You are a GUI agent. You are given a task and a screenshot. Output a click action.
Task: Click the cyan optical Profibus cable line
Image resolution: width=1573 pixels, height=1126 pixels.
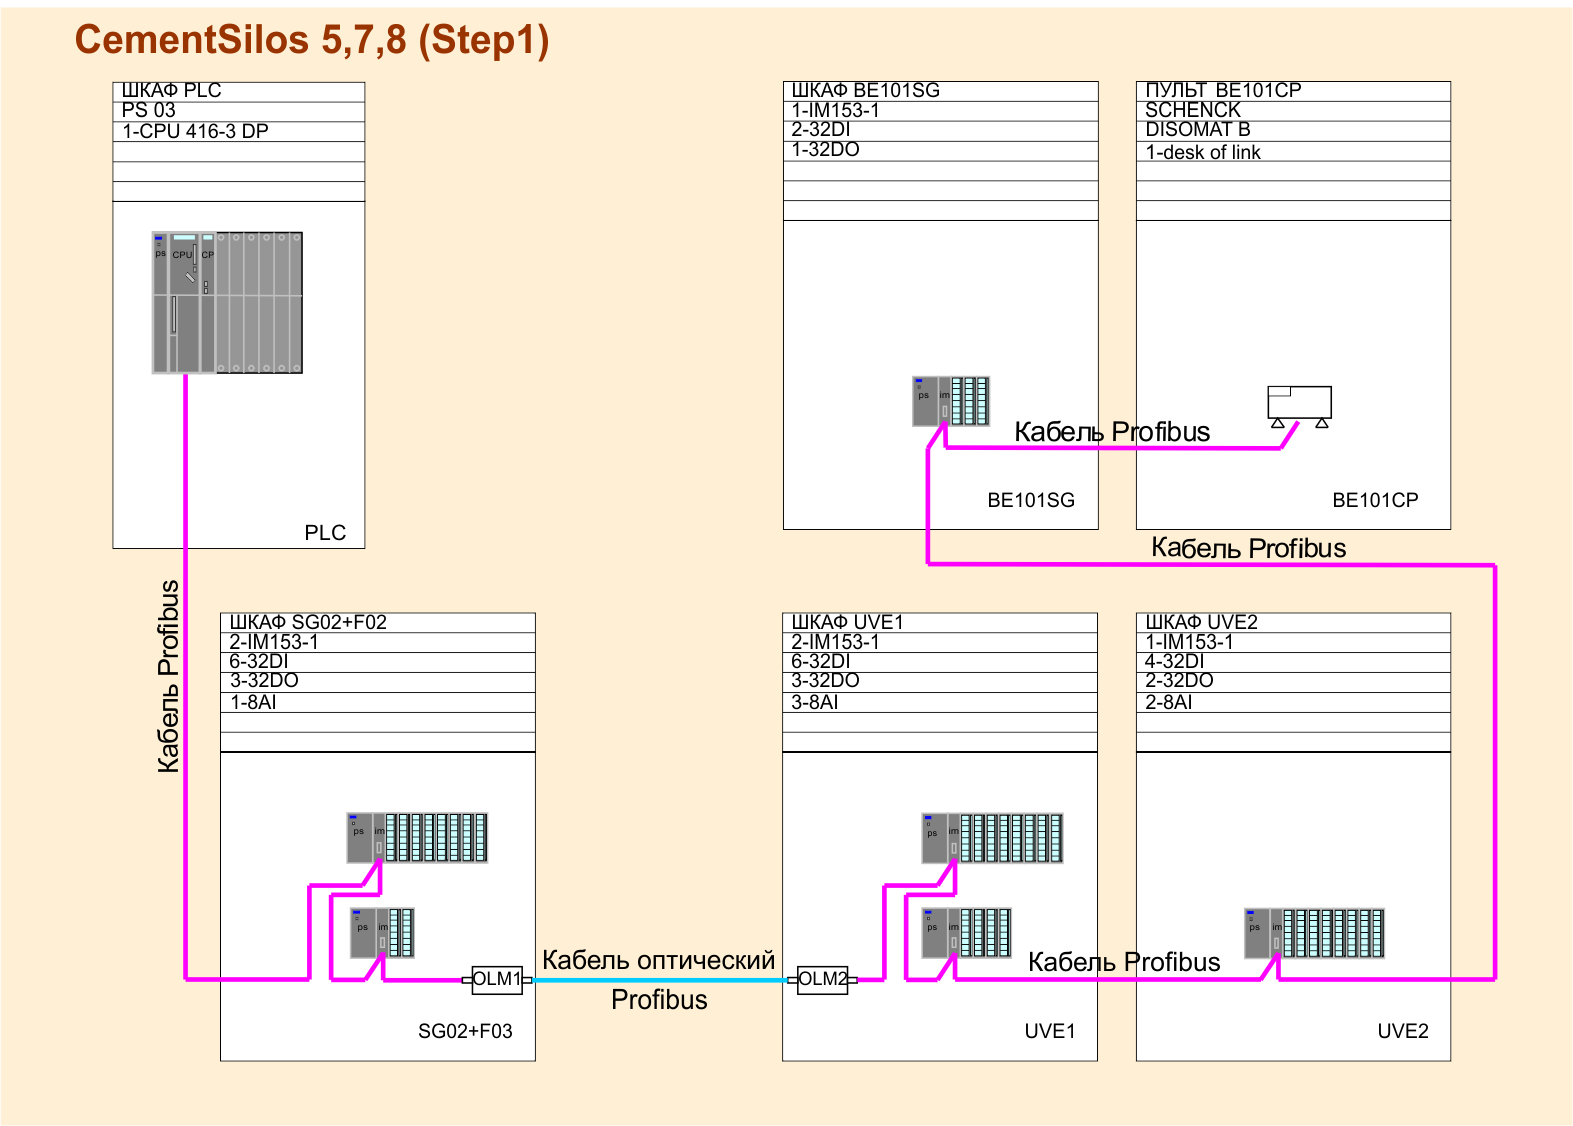(660, 980)
